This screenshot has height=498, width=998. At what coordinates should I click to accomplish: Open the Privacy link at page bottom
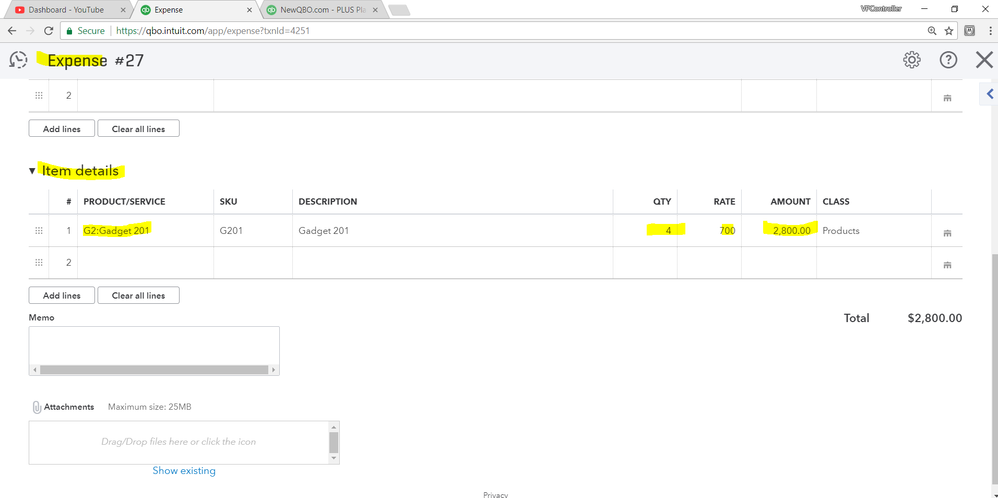click(x=495, y=495)
